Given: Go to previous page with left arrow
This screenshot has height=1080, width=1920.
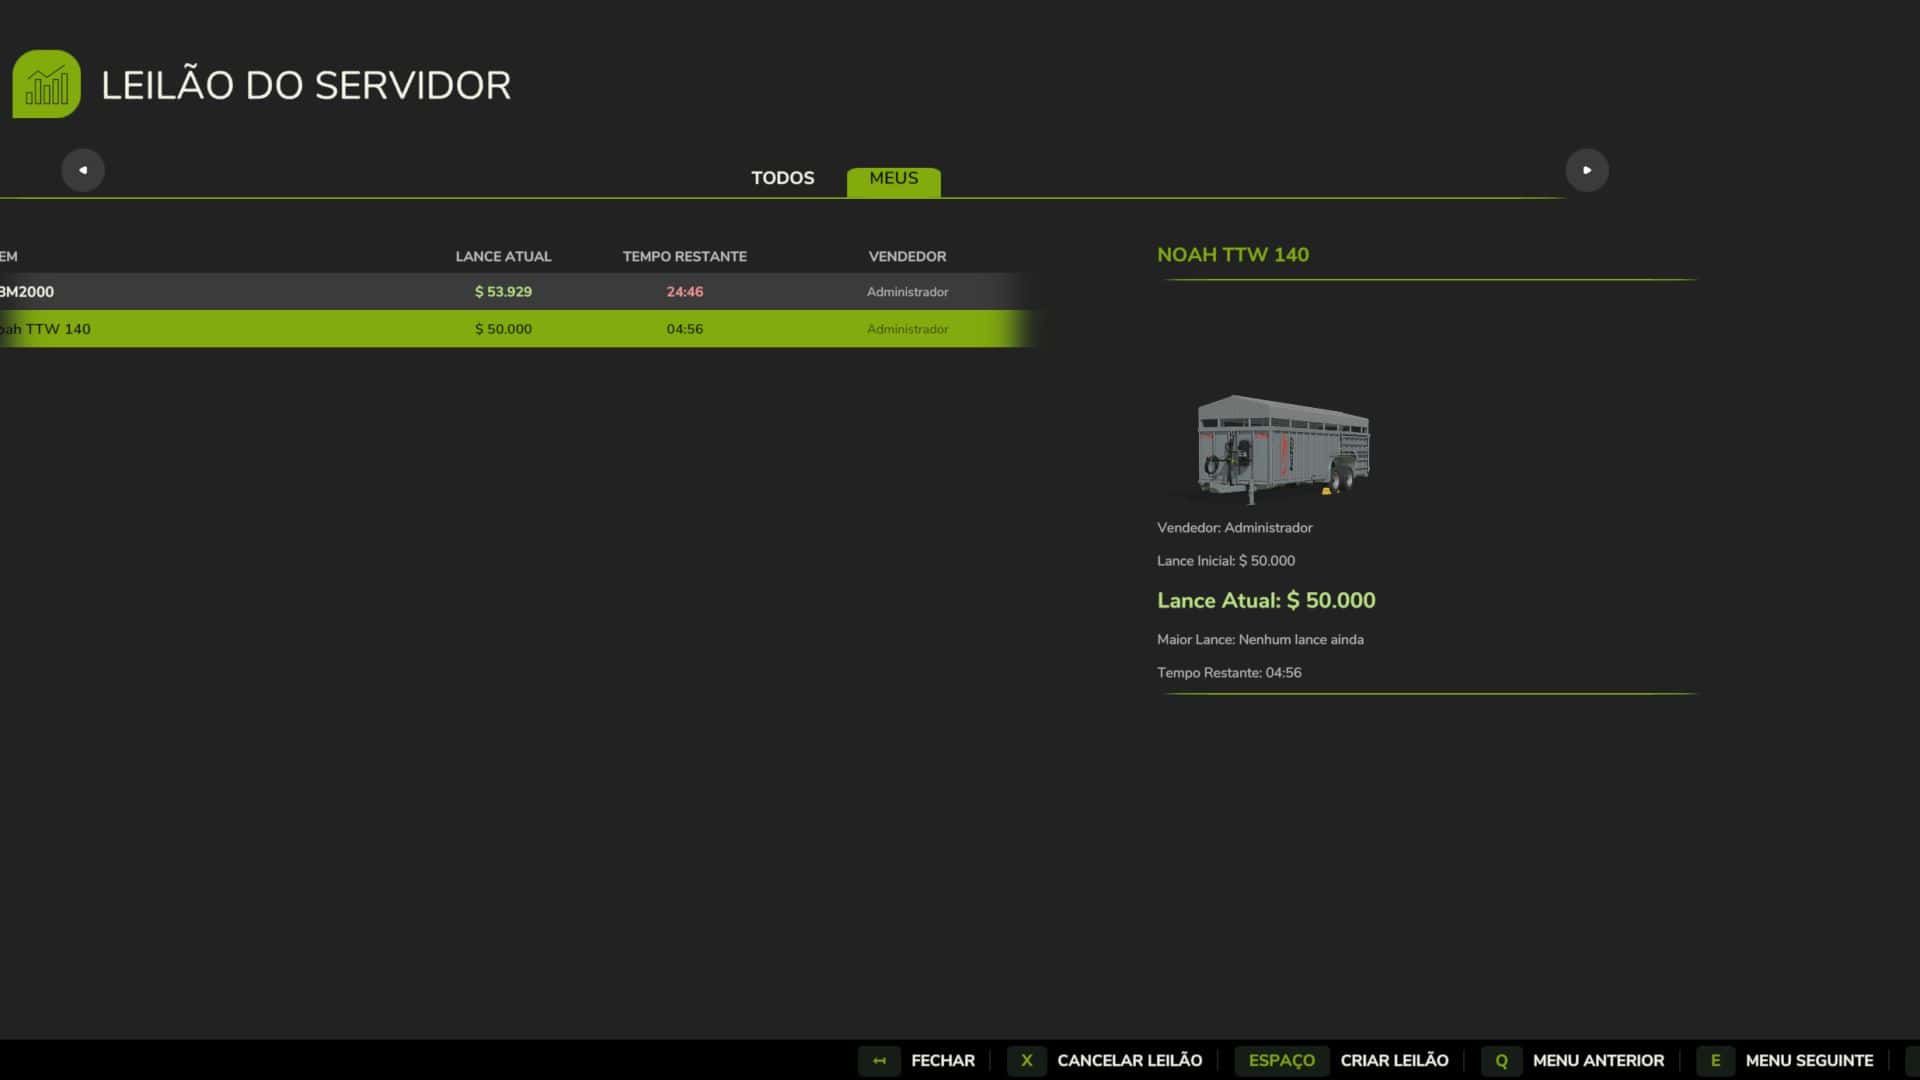Looking at the screenshot, I should pyautogui.click(x=83, y=170).
